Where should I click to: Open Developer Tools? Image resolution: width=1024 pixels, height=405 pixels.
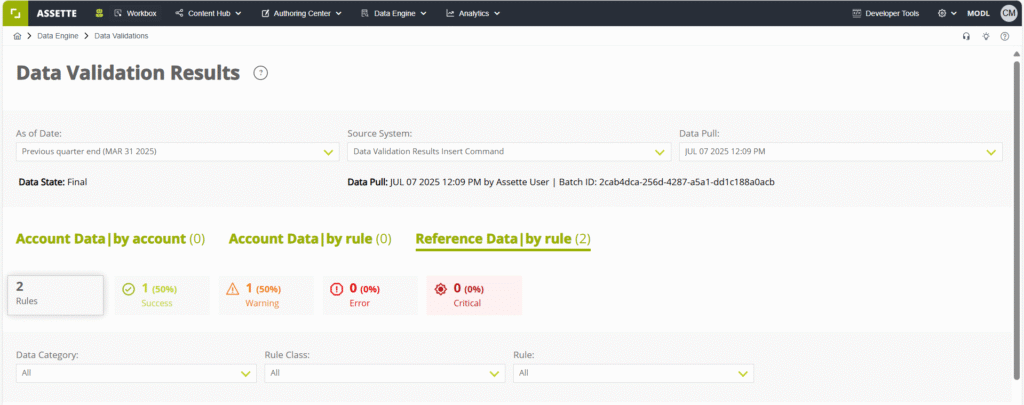pyautogui.click(x=886, y=13)
